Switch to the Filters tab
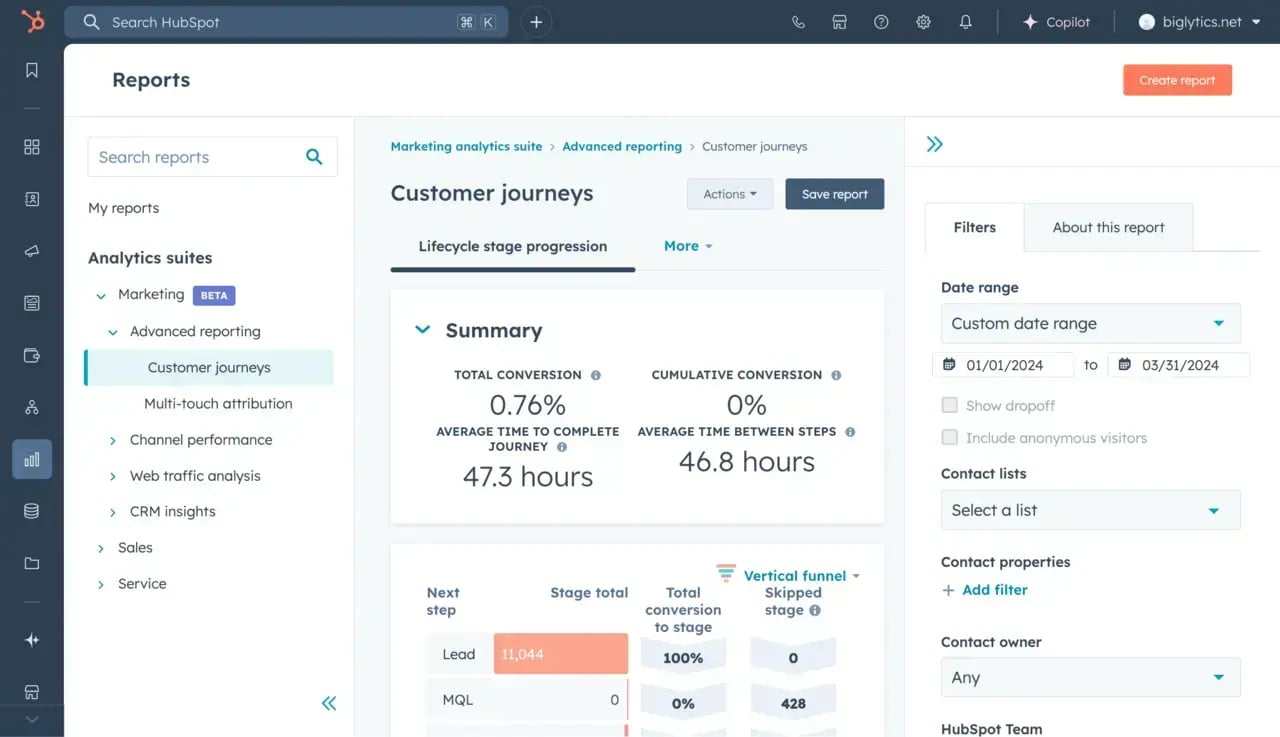 click(975, 227)
